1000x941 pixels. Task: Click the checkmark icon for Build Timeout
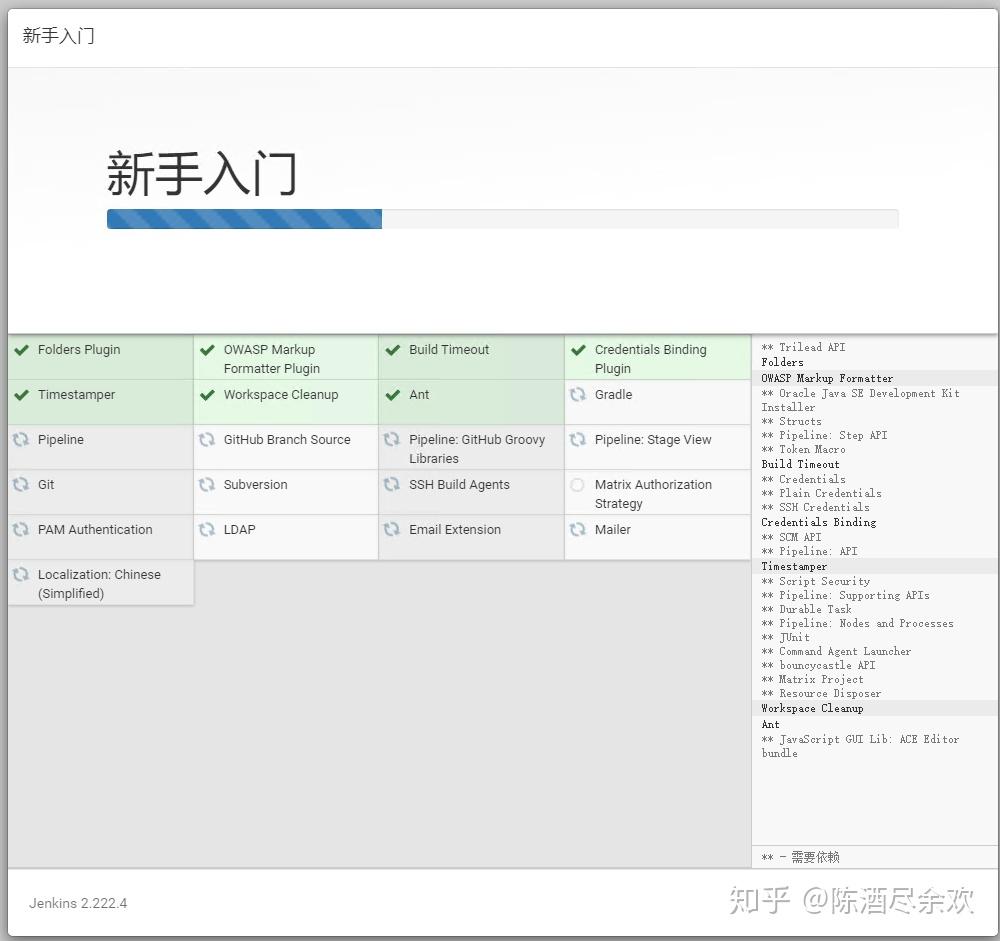tap(391, 350)
